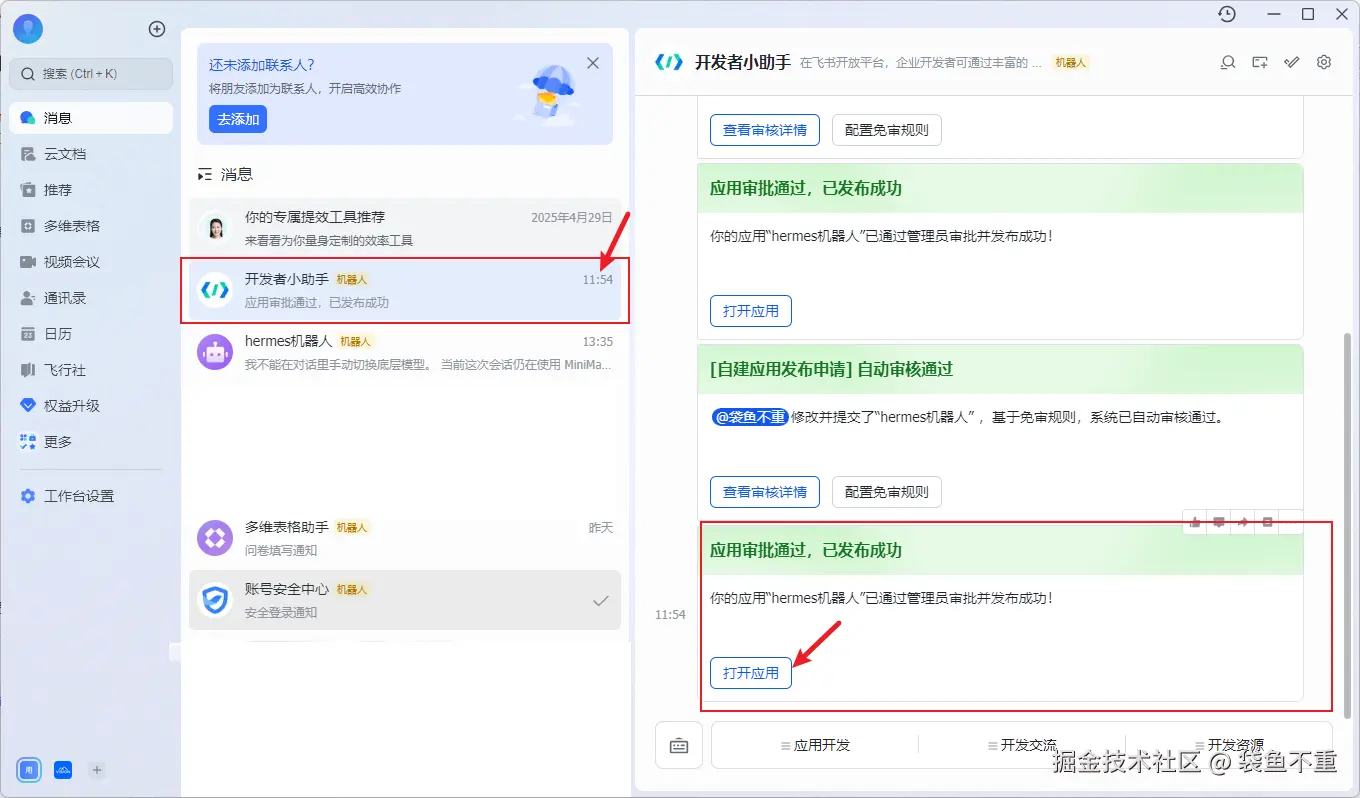Screen dimensions: 1360x798
Task: Open the 你的专属提效工具推荐 conversation
Action: [x=405, y=228]
